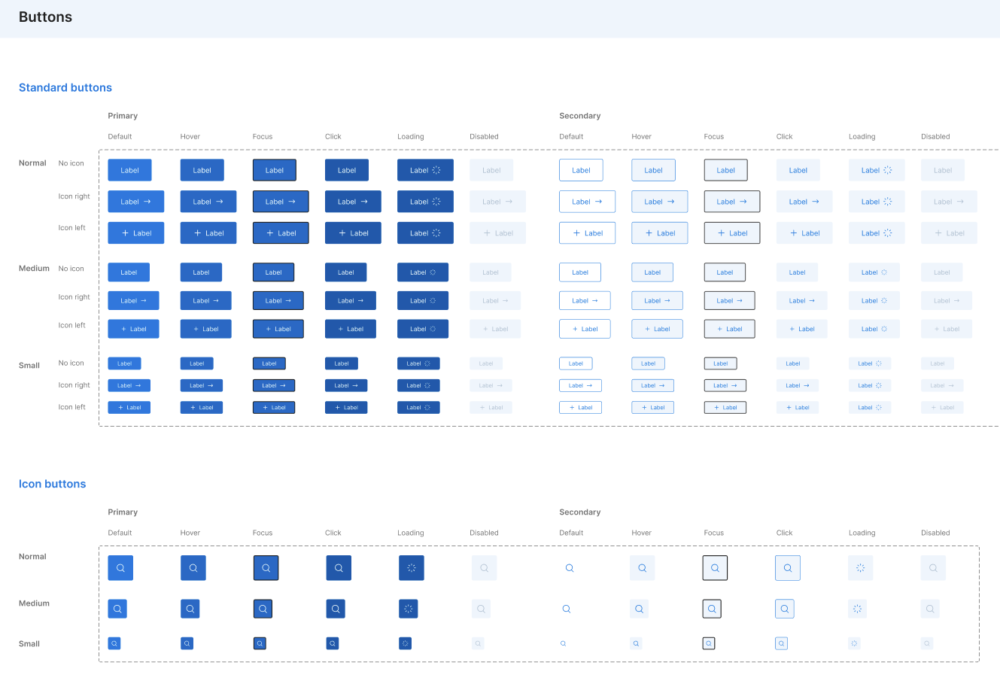Viewport: 1000px width, 699px height.
Task: Click Primary Medium Focus search icon button
Action: (x=263, y=608)
